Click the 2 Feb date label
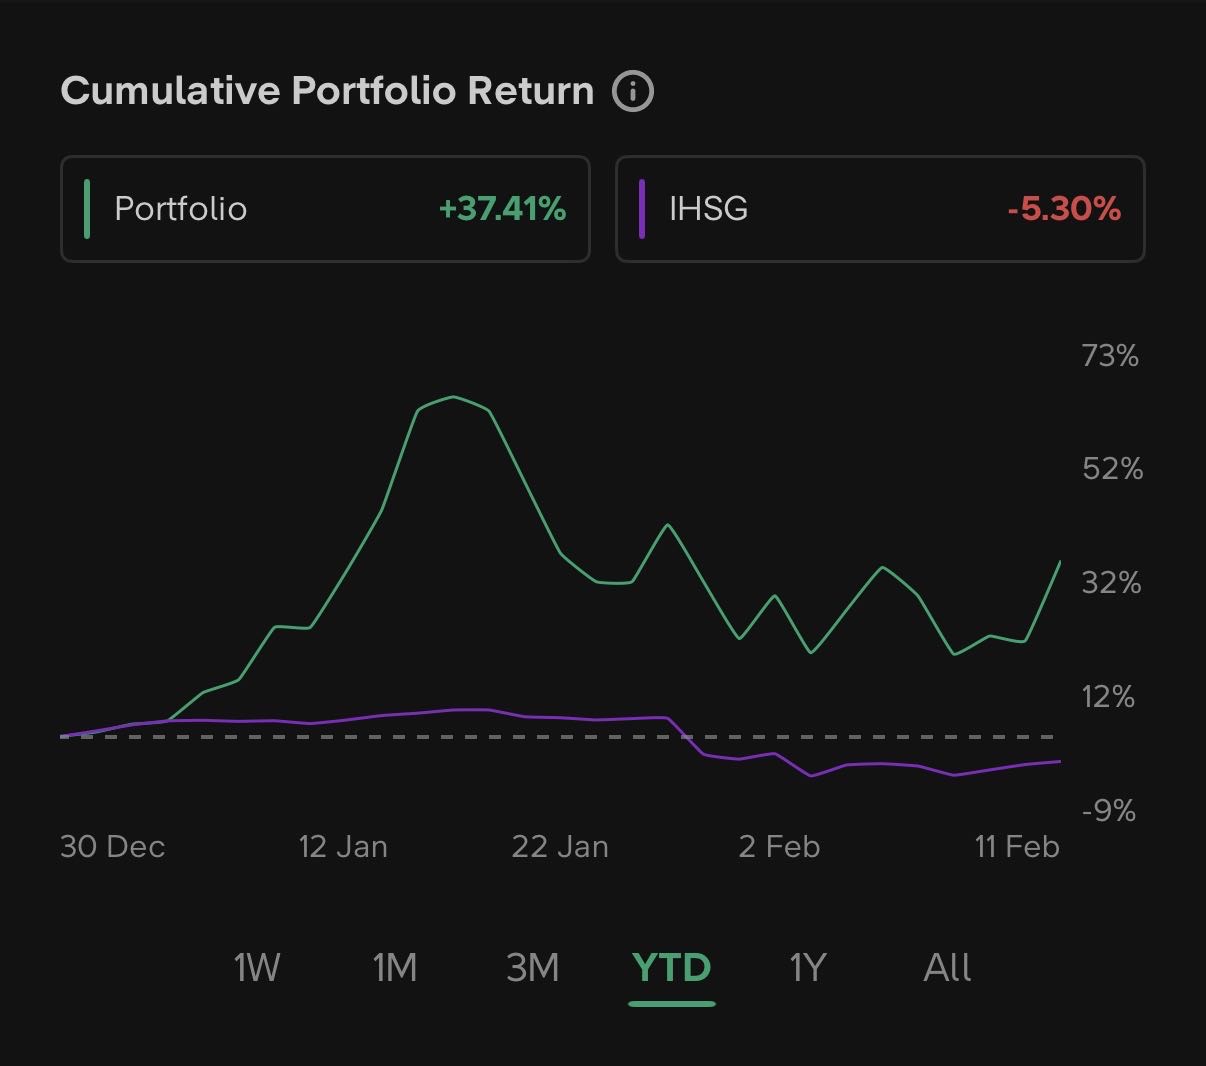Image resolution: width=1206 pixels, height=1066 pixels. coord(779,847)
